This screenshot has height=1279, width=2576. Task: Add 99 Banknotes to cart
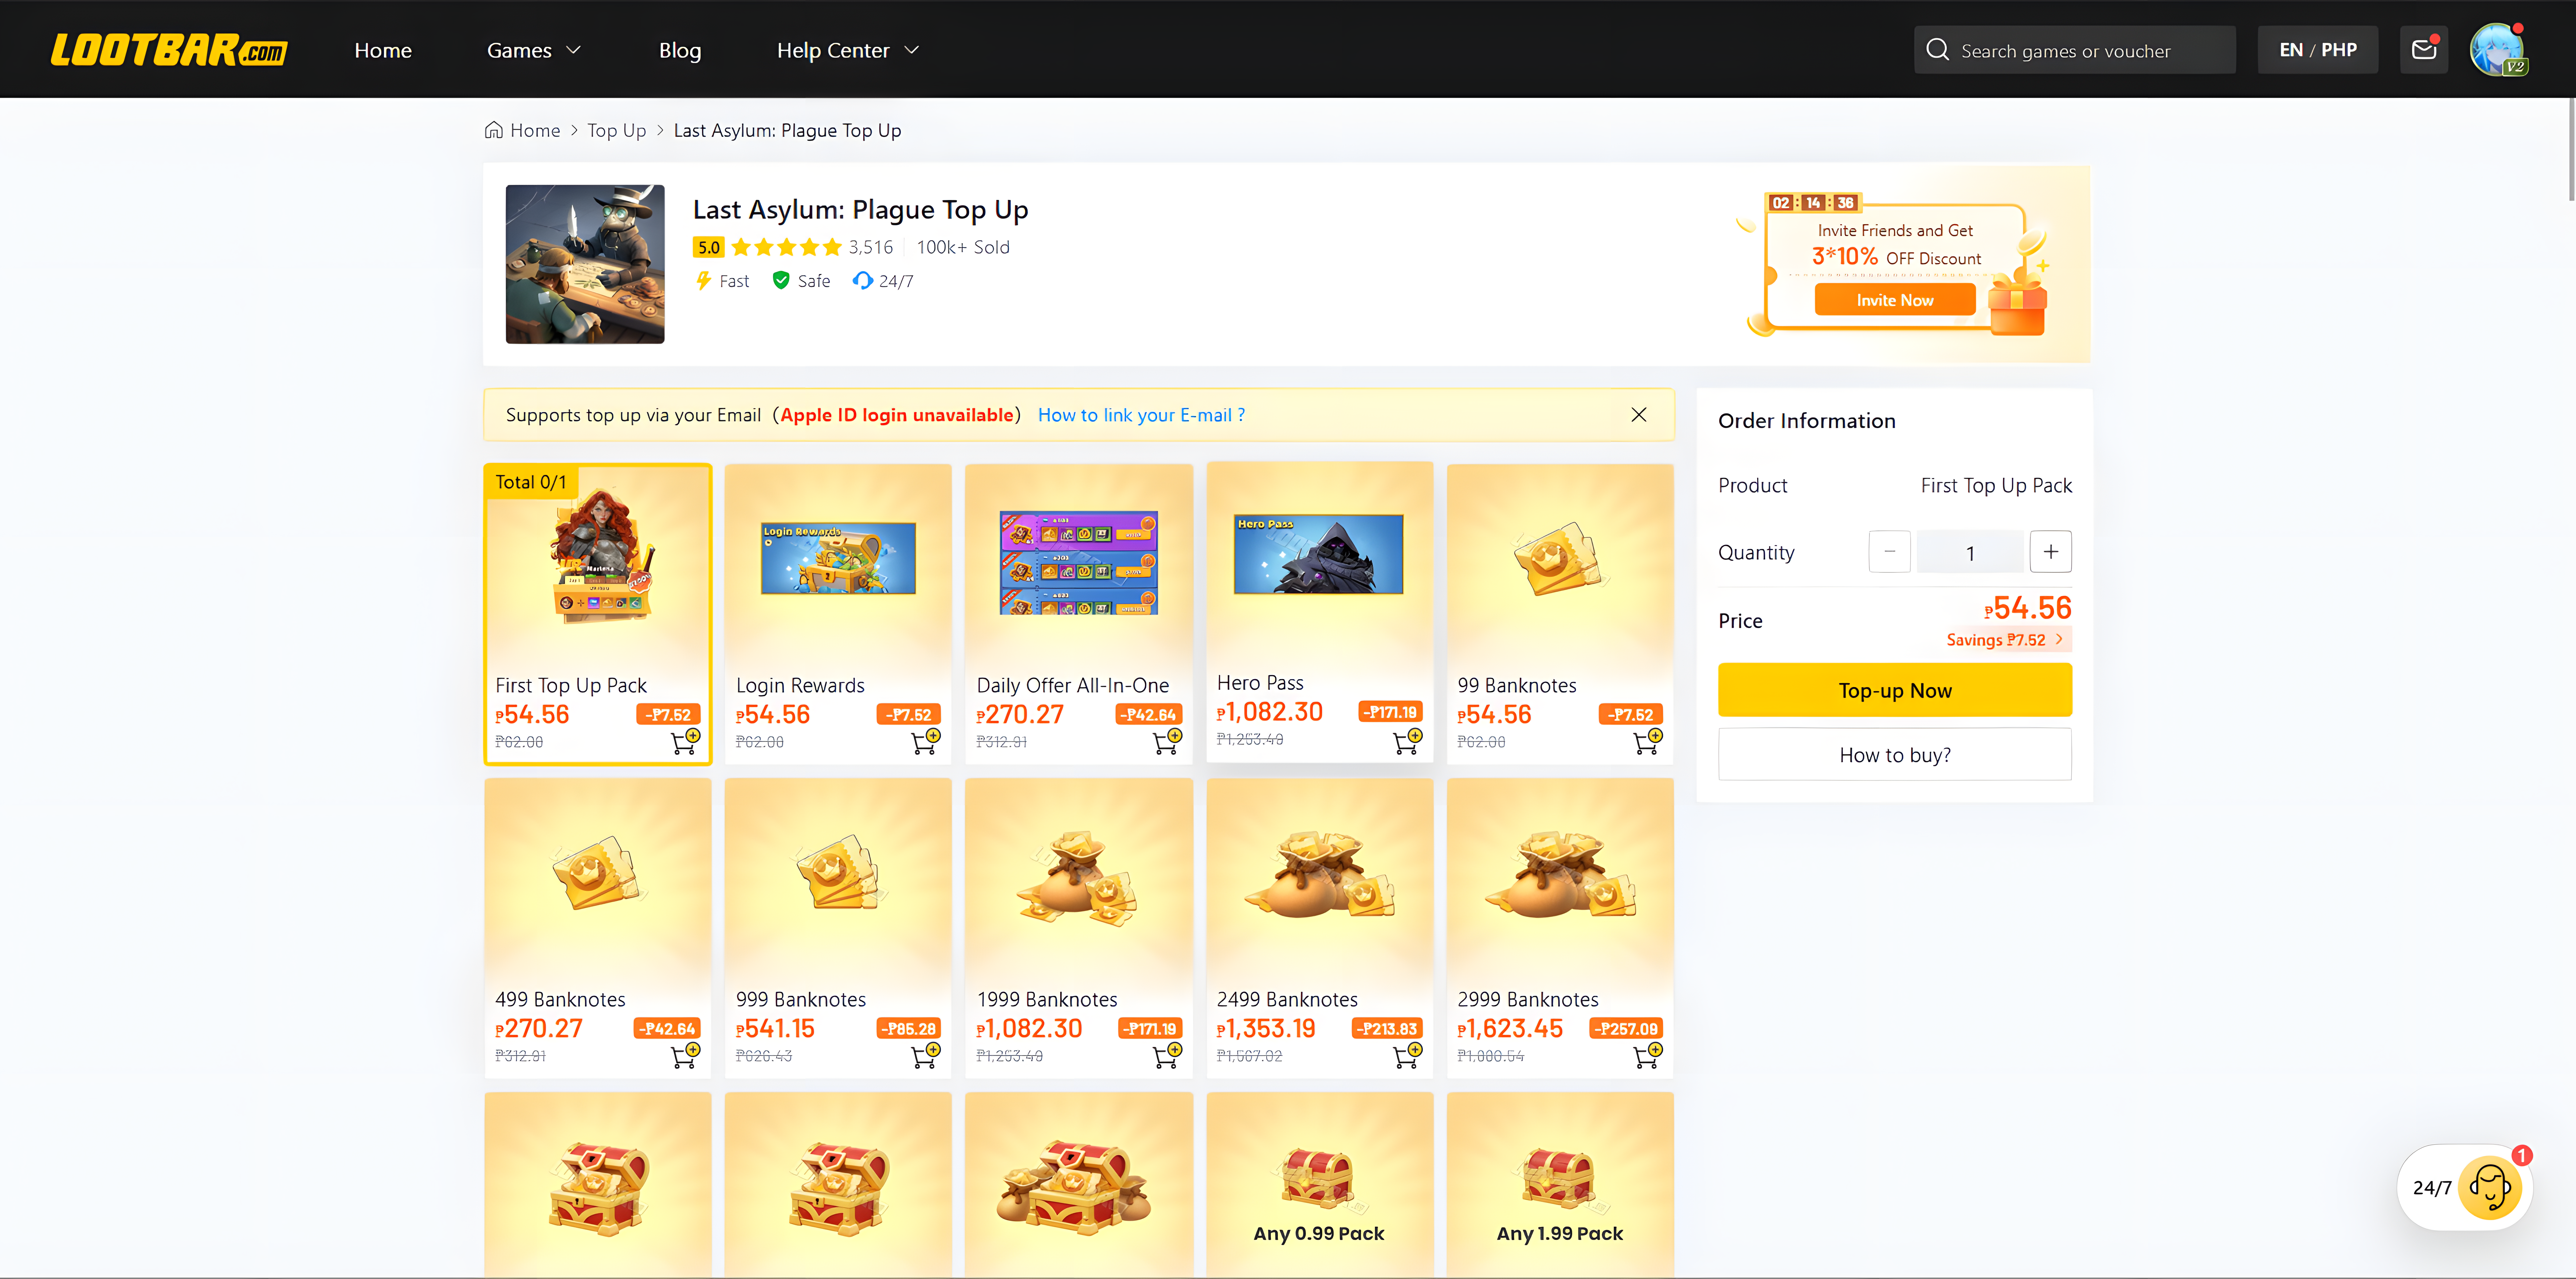point(1647,741)
